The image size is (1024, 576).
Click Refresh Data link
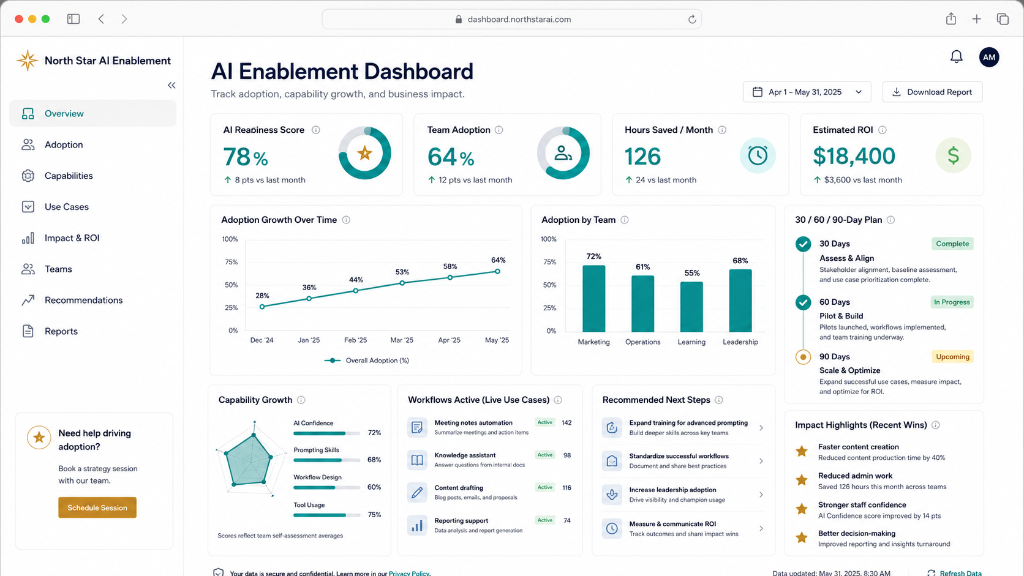click(x=954, y=573)
